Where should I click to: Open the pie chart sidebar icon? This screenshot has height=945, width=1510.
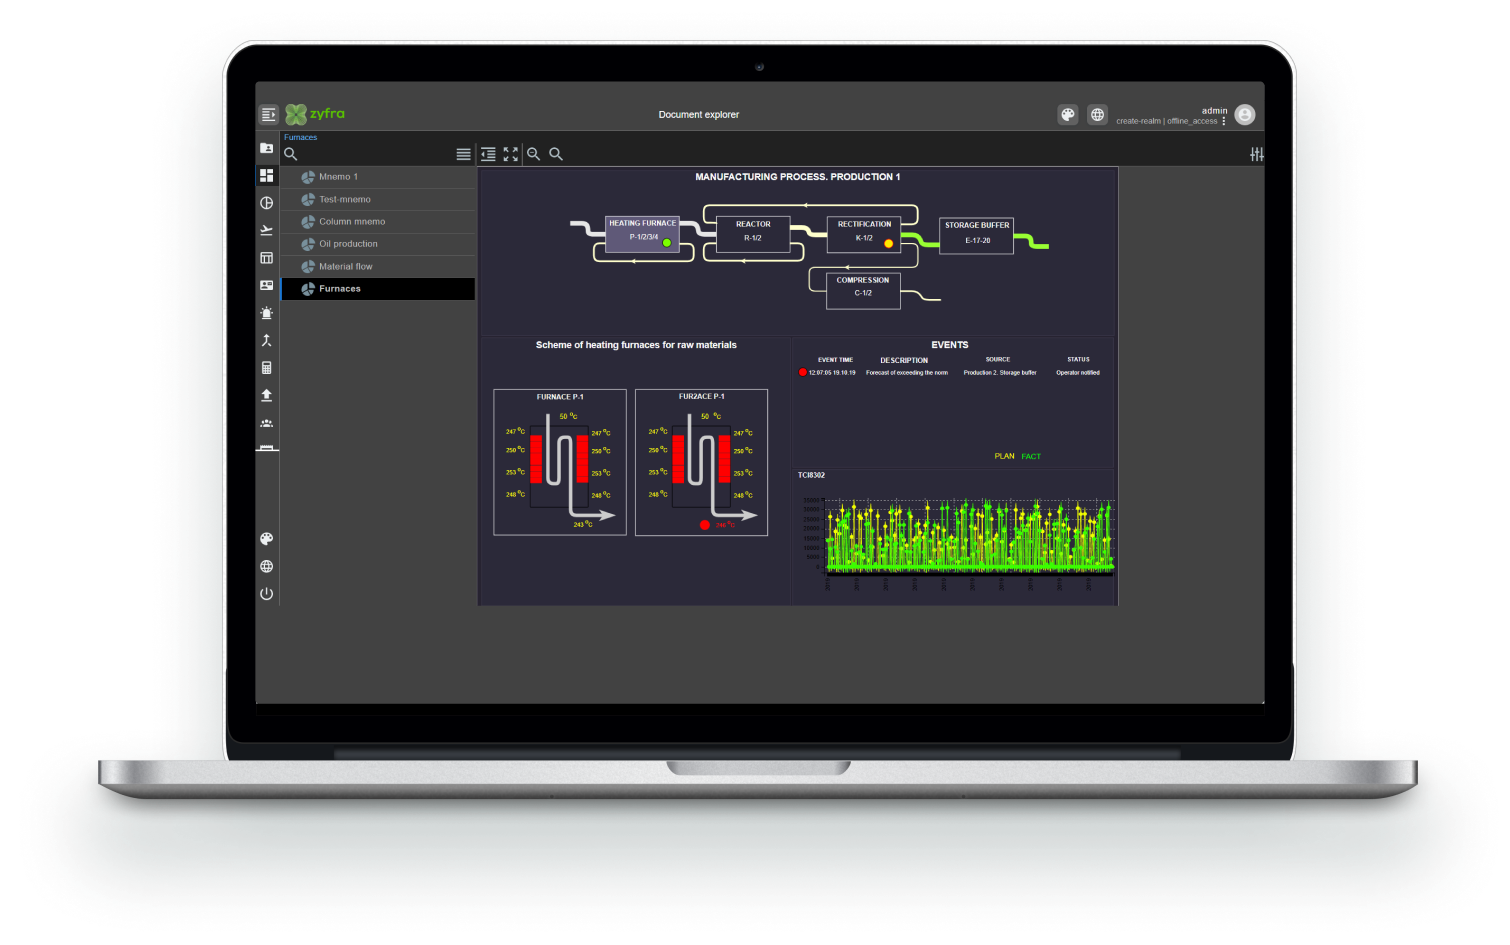point(266,203)
